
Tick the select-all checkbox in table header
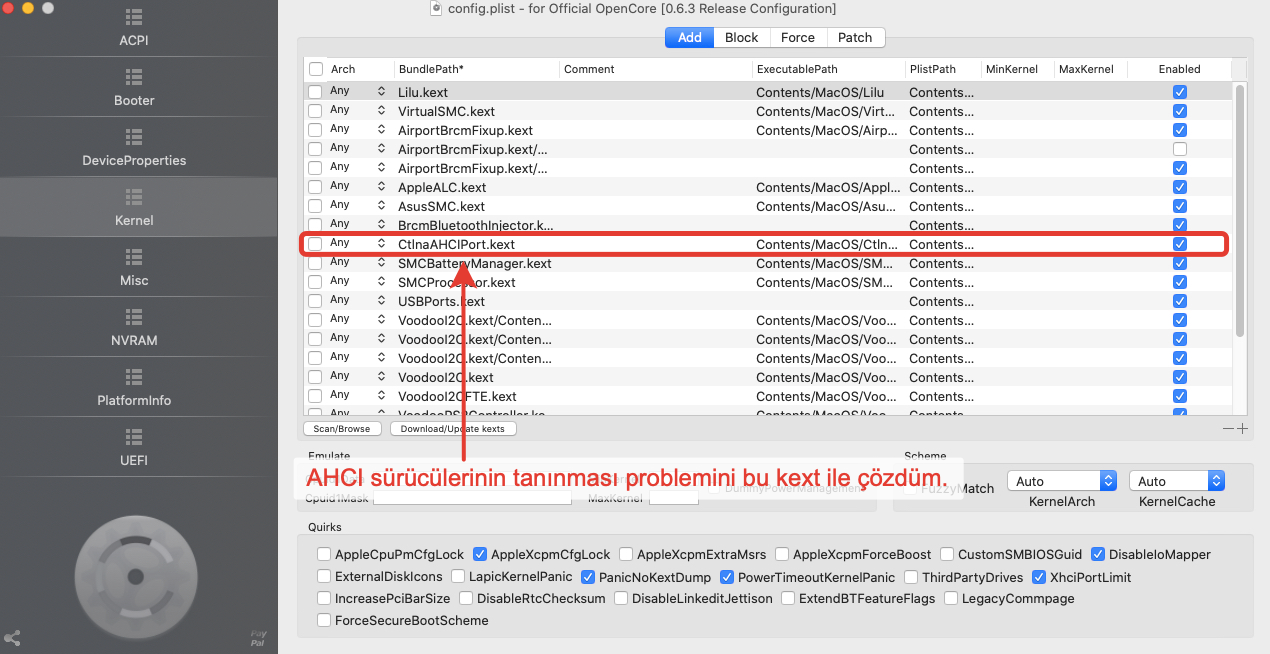click(316, 69)
